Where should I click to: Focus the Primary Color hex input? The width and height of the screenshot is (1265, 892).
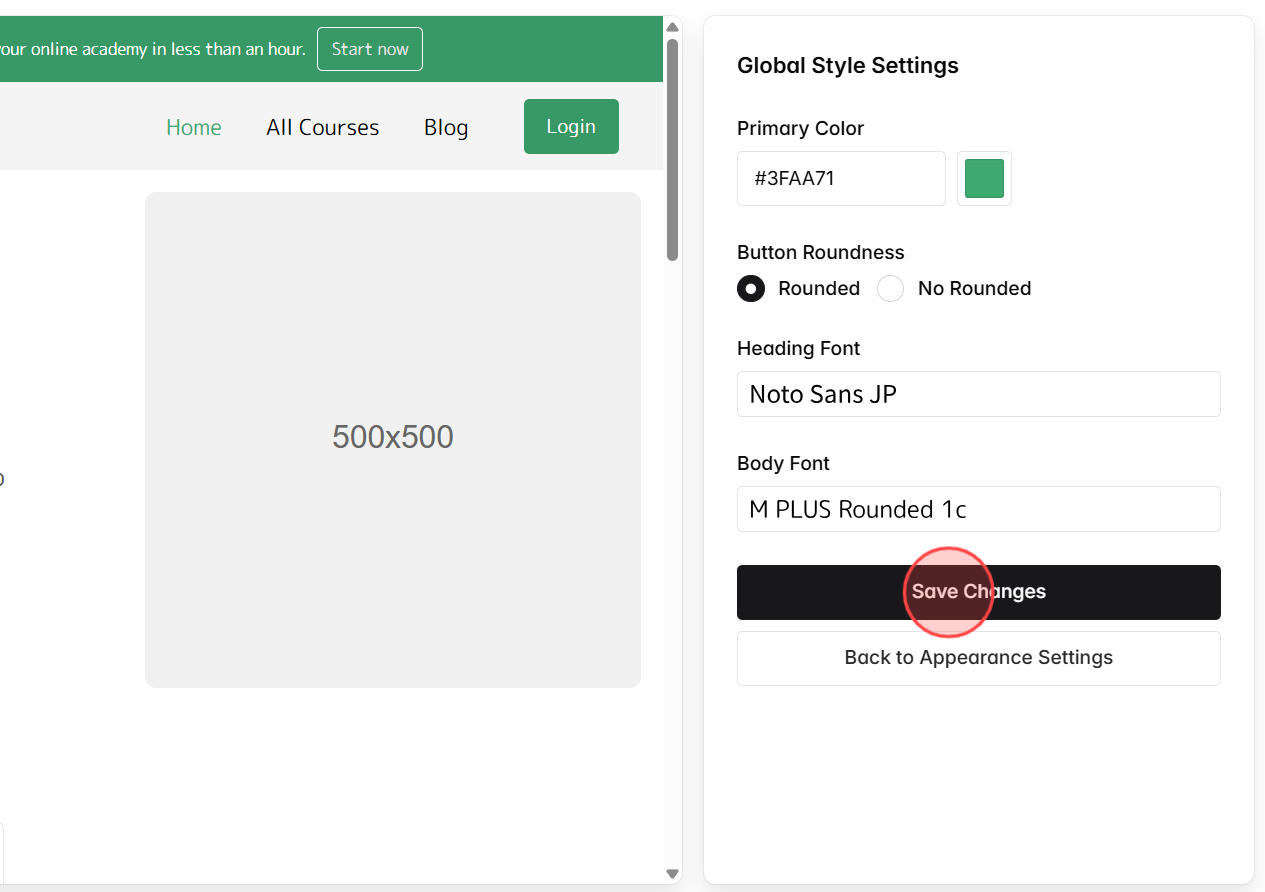[x=840, y=178]
